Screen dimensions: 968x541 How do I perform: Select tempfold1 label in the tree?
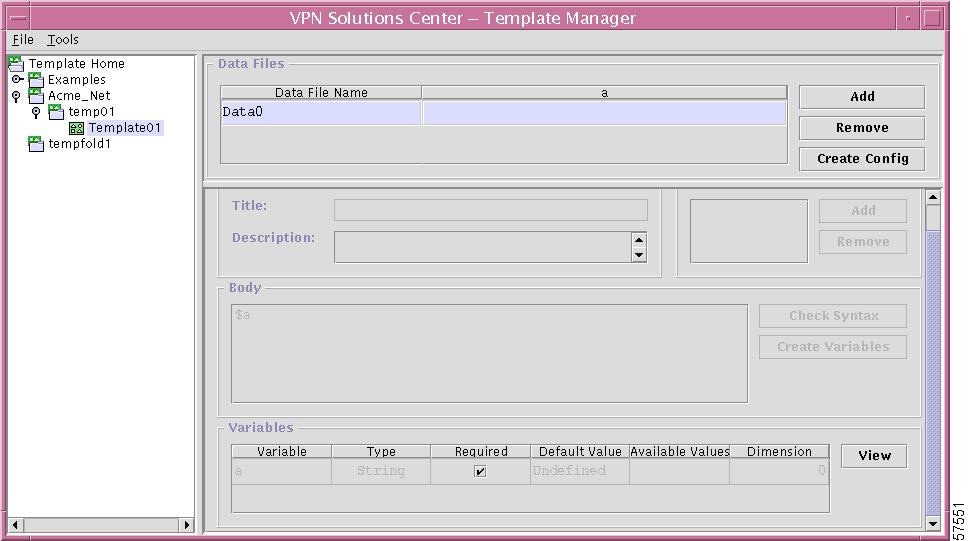80,144
